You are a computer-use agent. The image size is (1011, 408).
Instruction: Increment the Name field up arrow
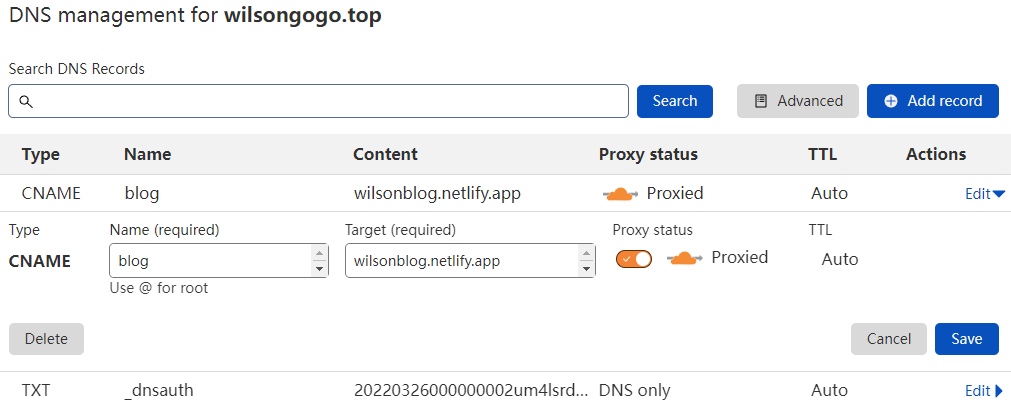pos(320,253)
